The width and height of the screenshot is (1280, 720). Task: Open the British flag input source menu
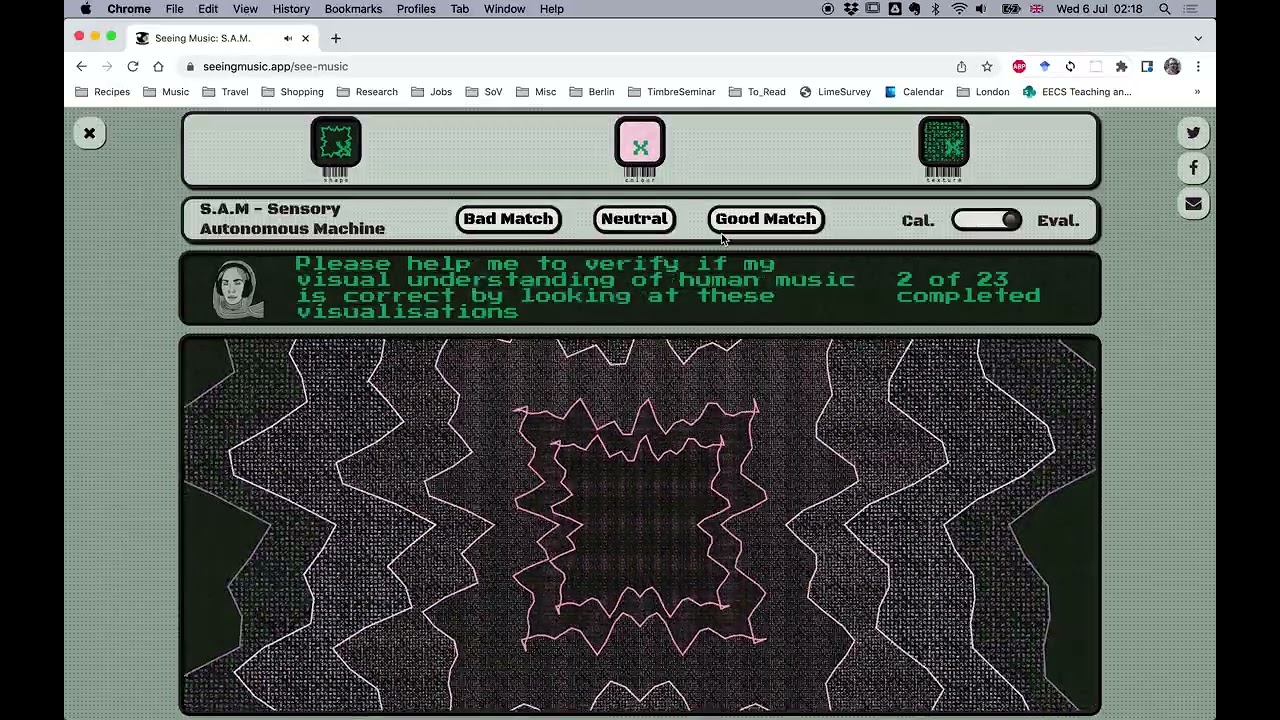(1036, 9)
